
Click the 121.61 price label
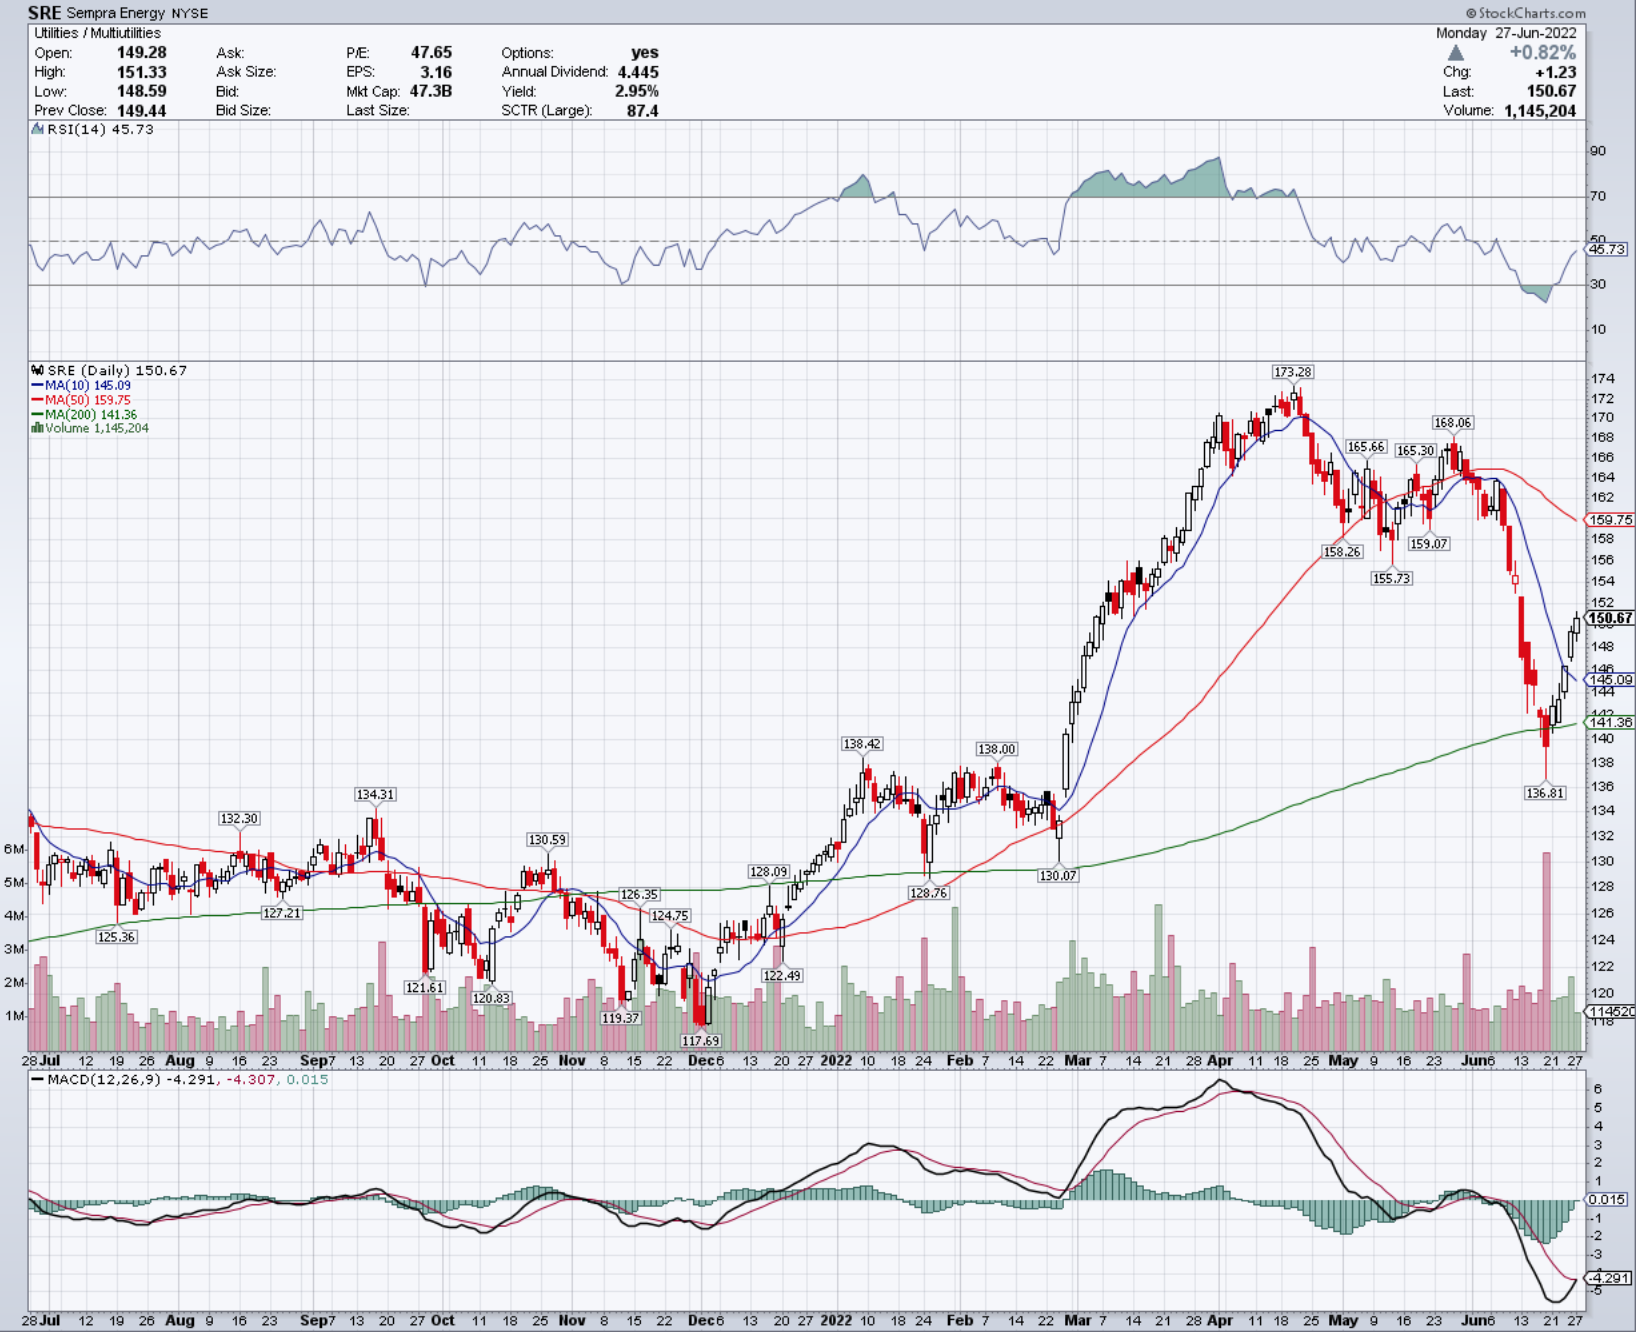(x=425, y=987)
